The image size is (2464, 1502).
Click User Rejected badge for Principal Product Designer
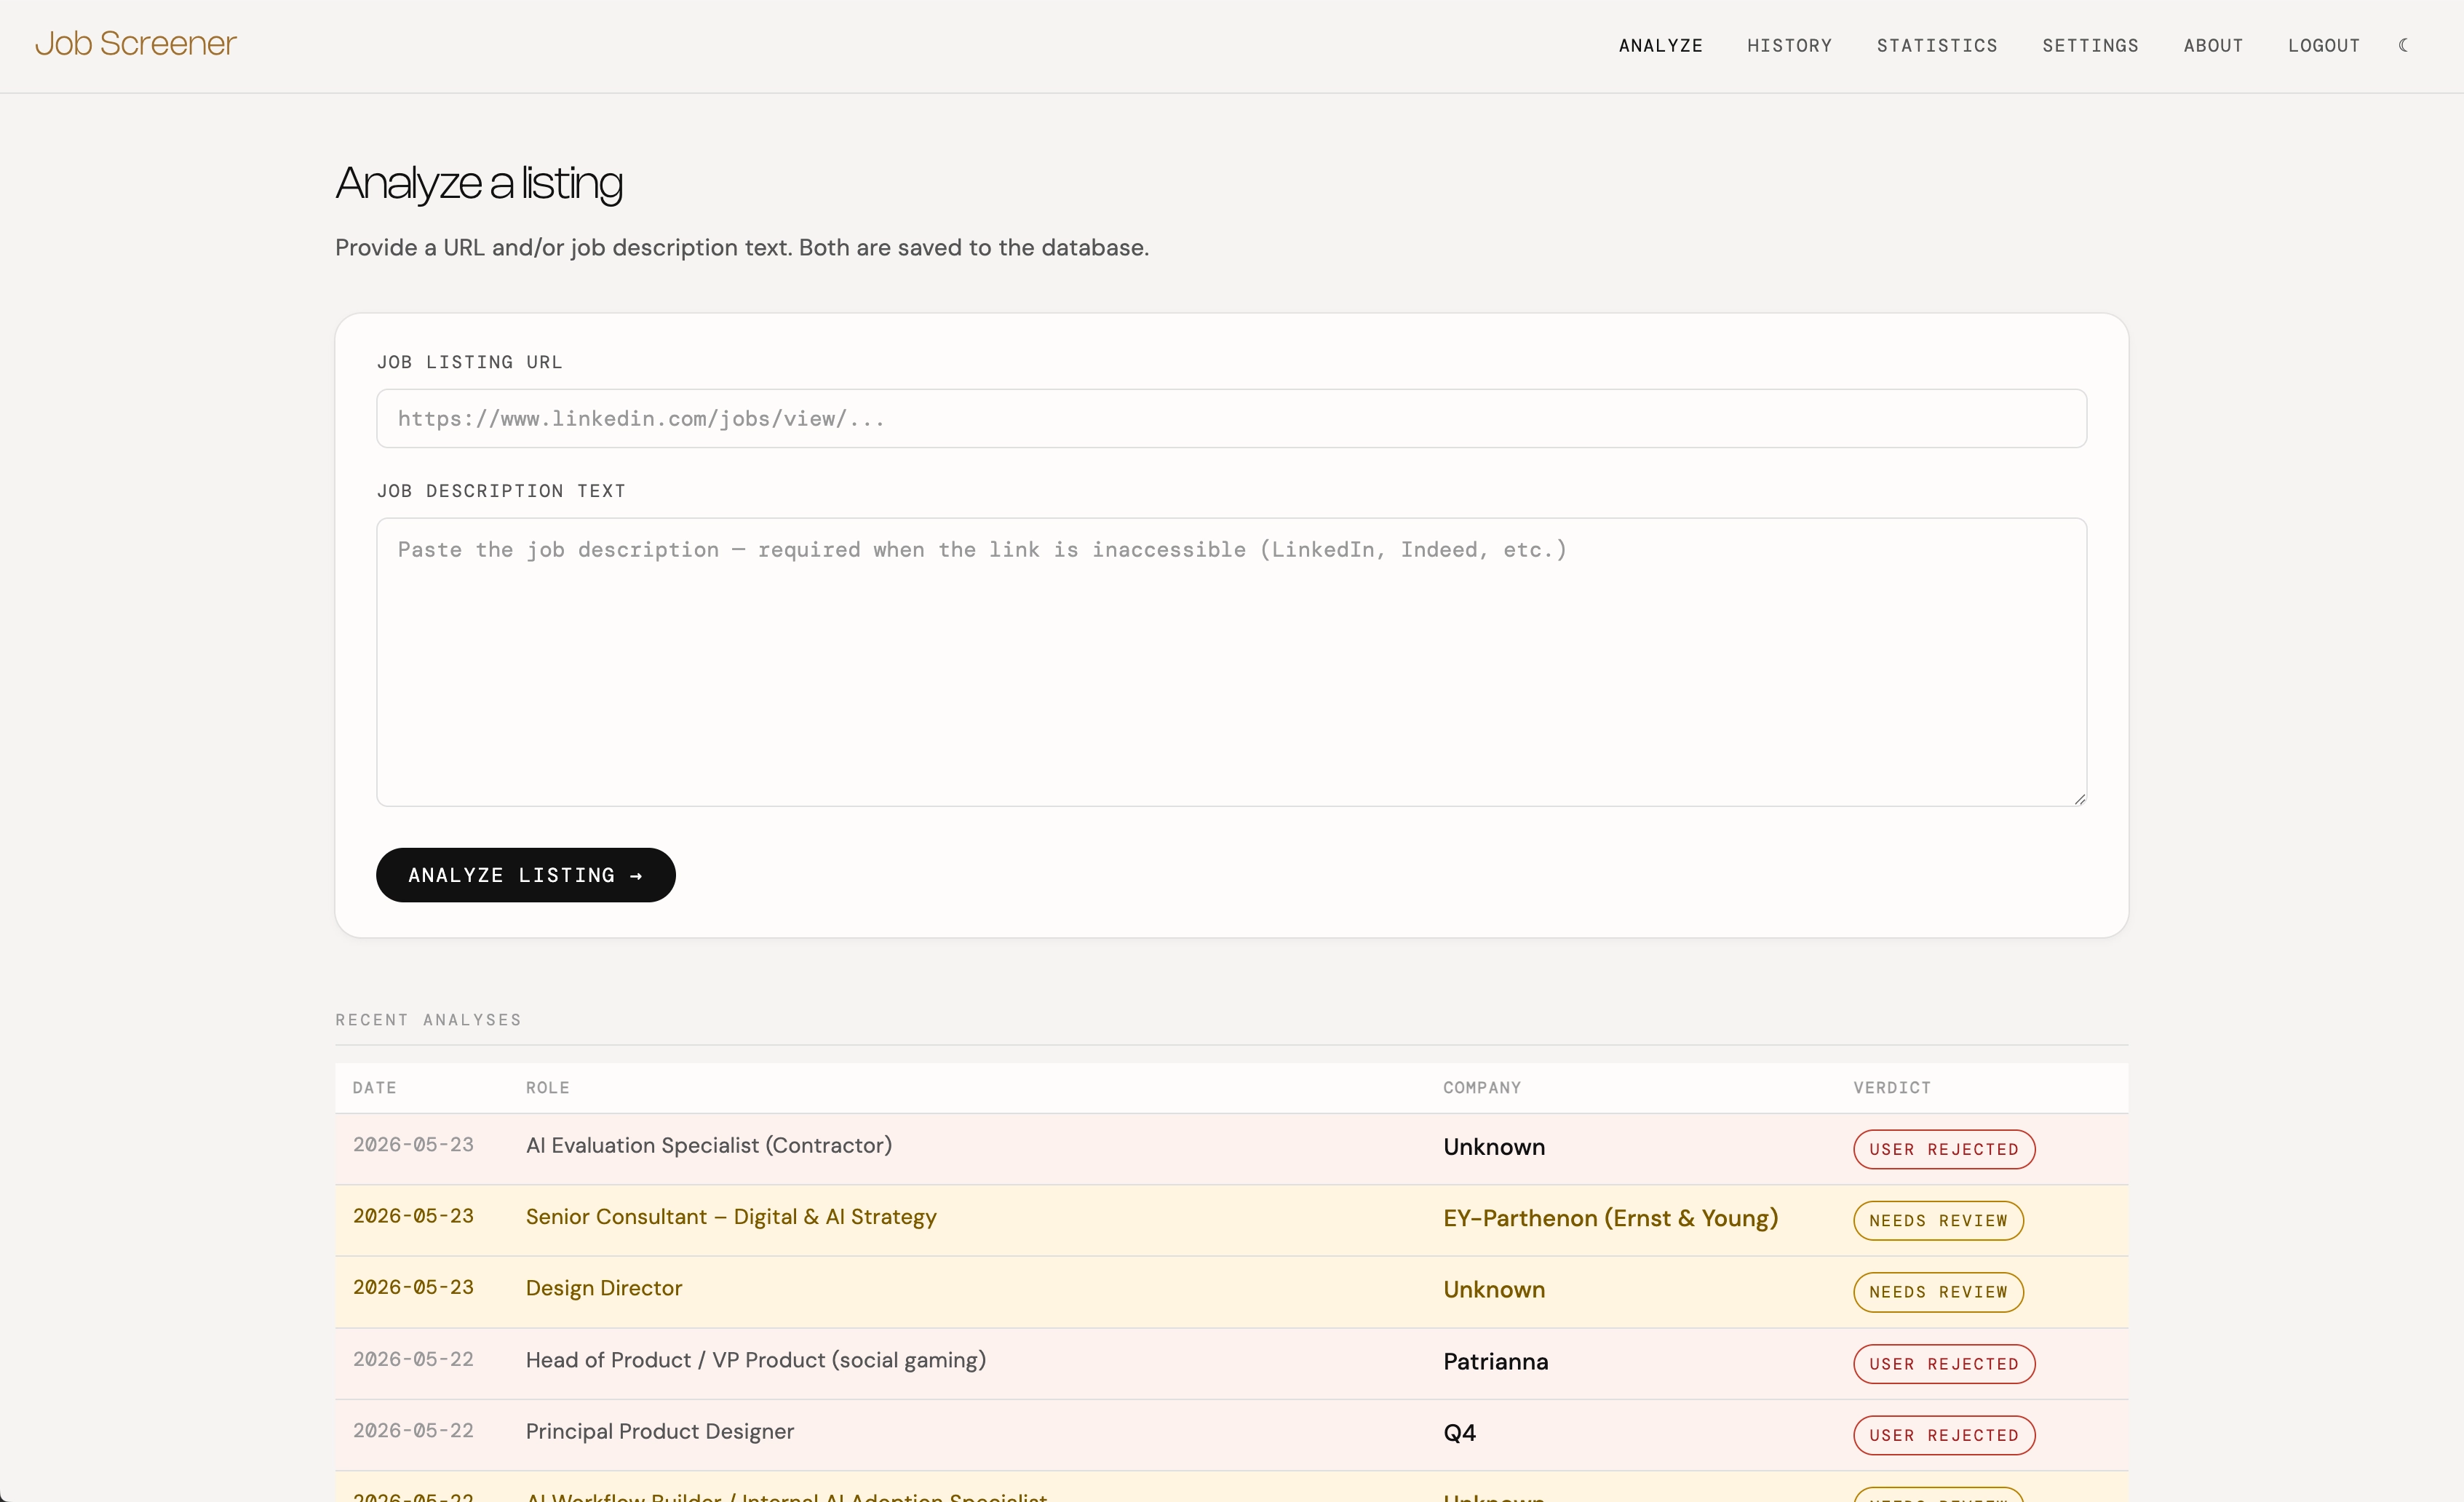pyautogui.click(x=1944, y=1435)
